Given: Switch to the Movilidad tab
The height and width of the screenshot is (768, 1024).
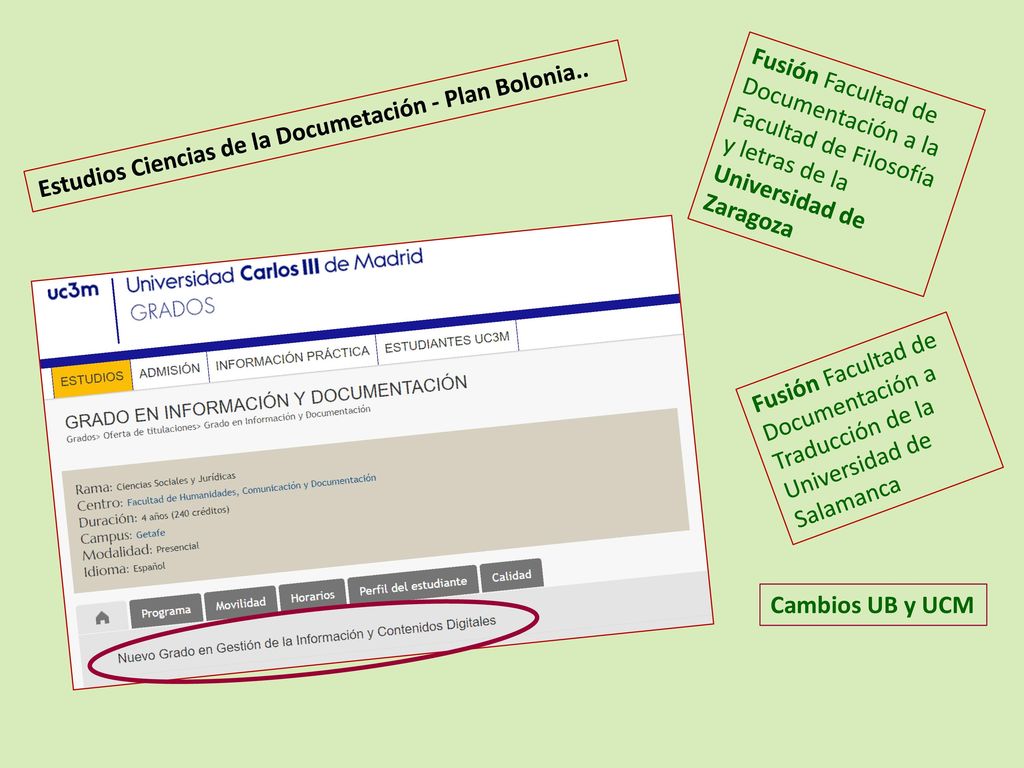Looking at the screenshot, I should tap(240, 603).
